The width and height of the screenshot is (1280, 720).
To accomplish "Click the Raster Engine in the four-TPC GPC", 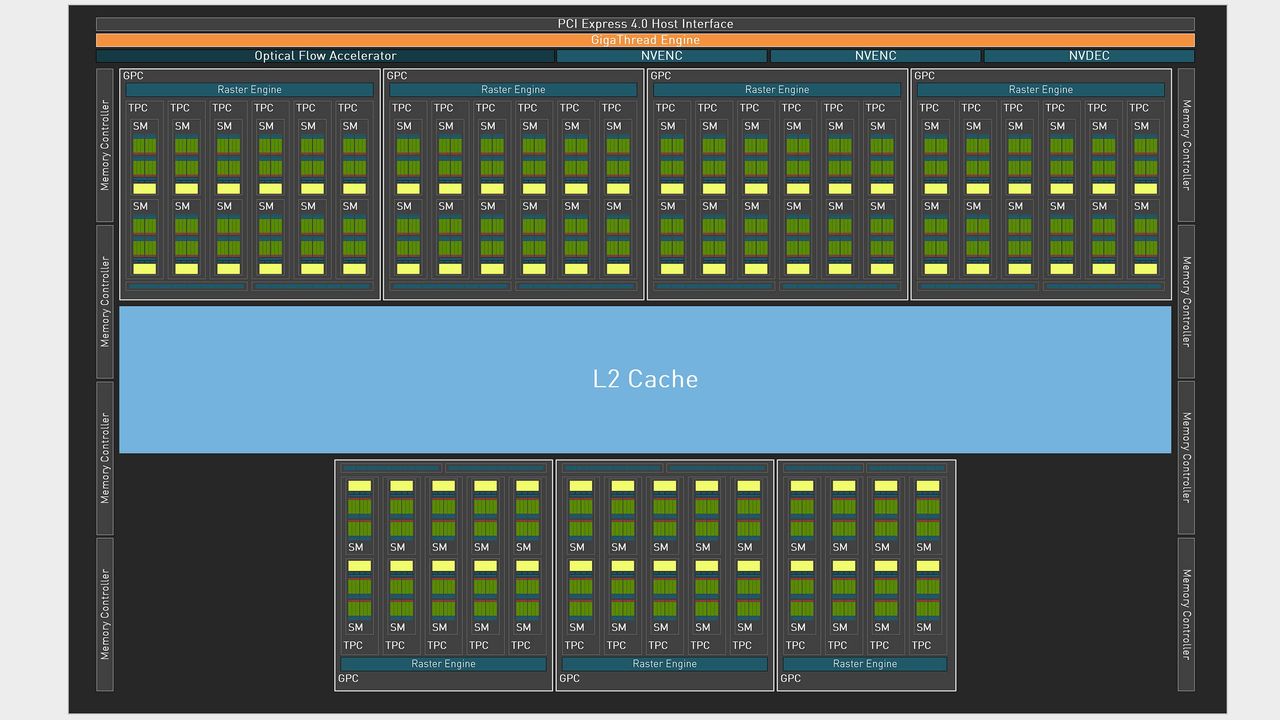I will 865,664.
